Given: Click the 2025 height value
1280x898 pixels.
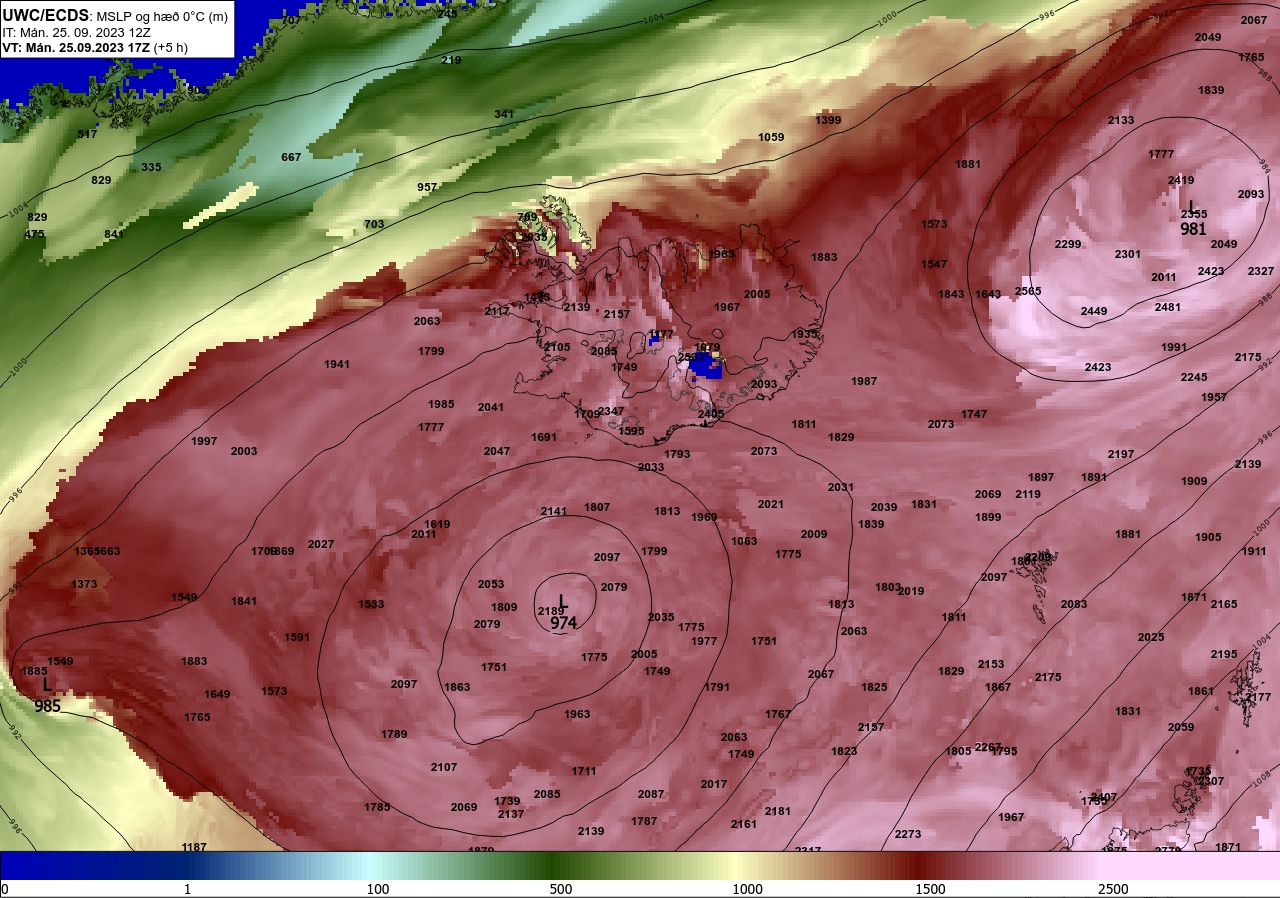Looking at the screenshot, I should pyautogui.click(x=1151, y=637).
